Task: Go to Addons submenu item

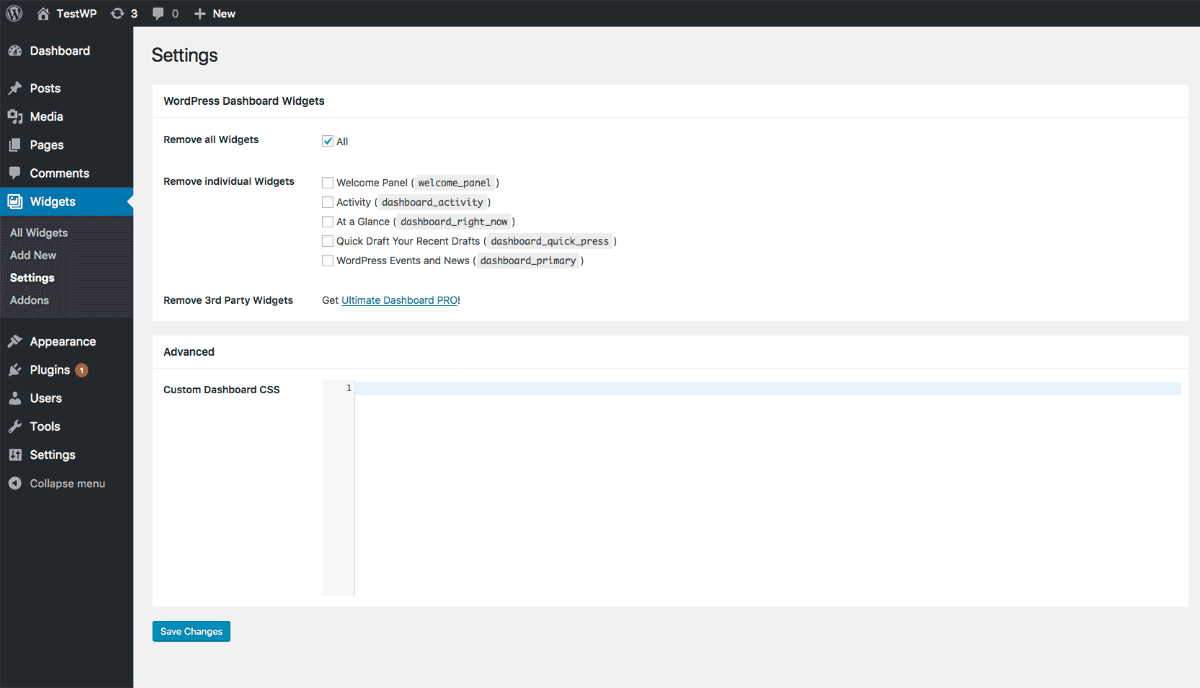Action: [29, 300]
